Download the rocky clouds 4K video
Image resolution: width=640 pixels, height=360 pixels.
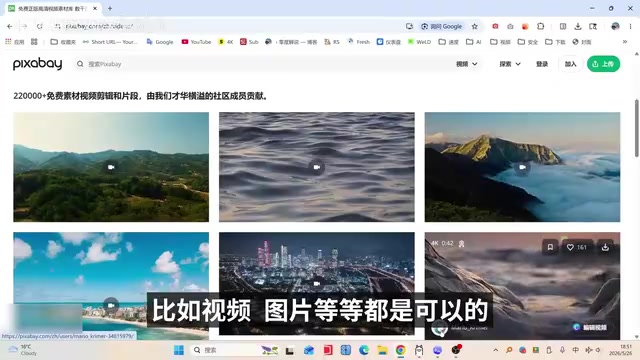click(605, 247)
